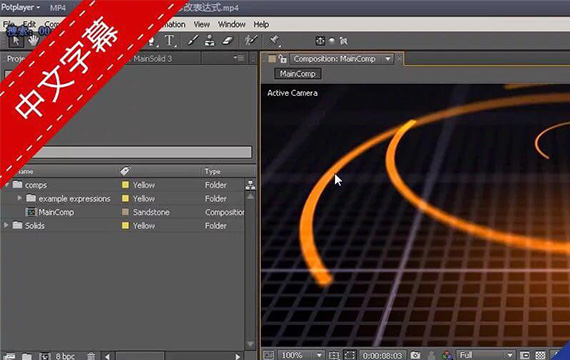The height and width of the screenshot is (360, 570).
Task: Select the Eraser tool
Action: 227,40
